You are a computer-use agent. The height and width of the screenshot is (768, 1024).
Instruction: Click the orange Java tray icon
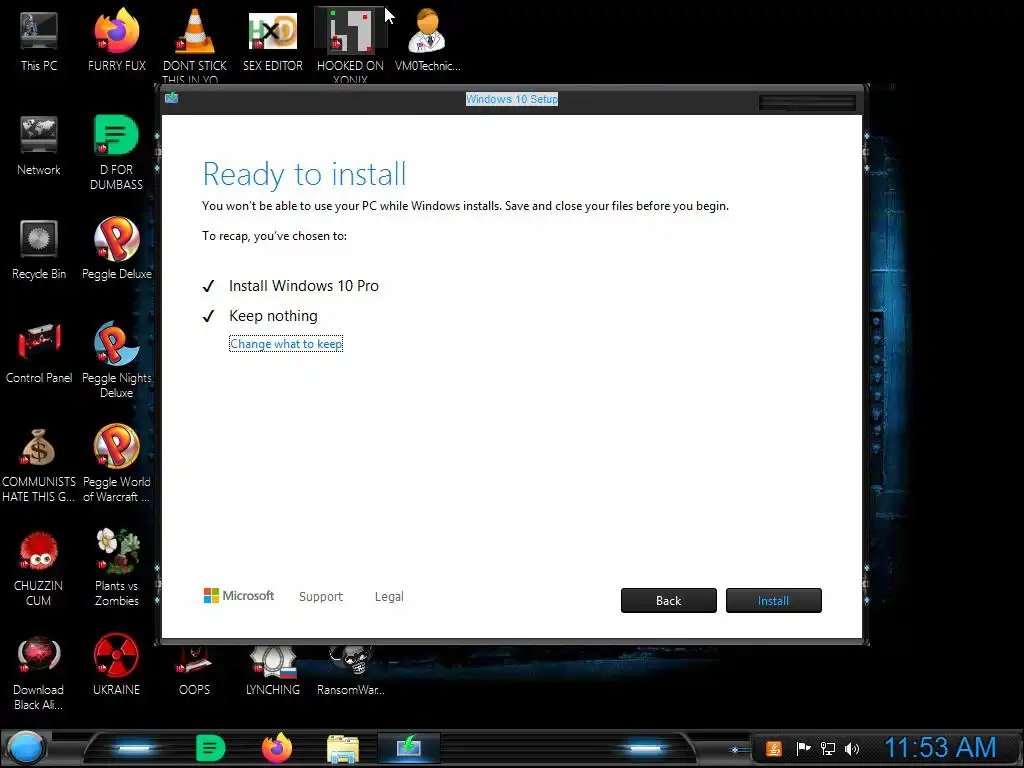774,748
